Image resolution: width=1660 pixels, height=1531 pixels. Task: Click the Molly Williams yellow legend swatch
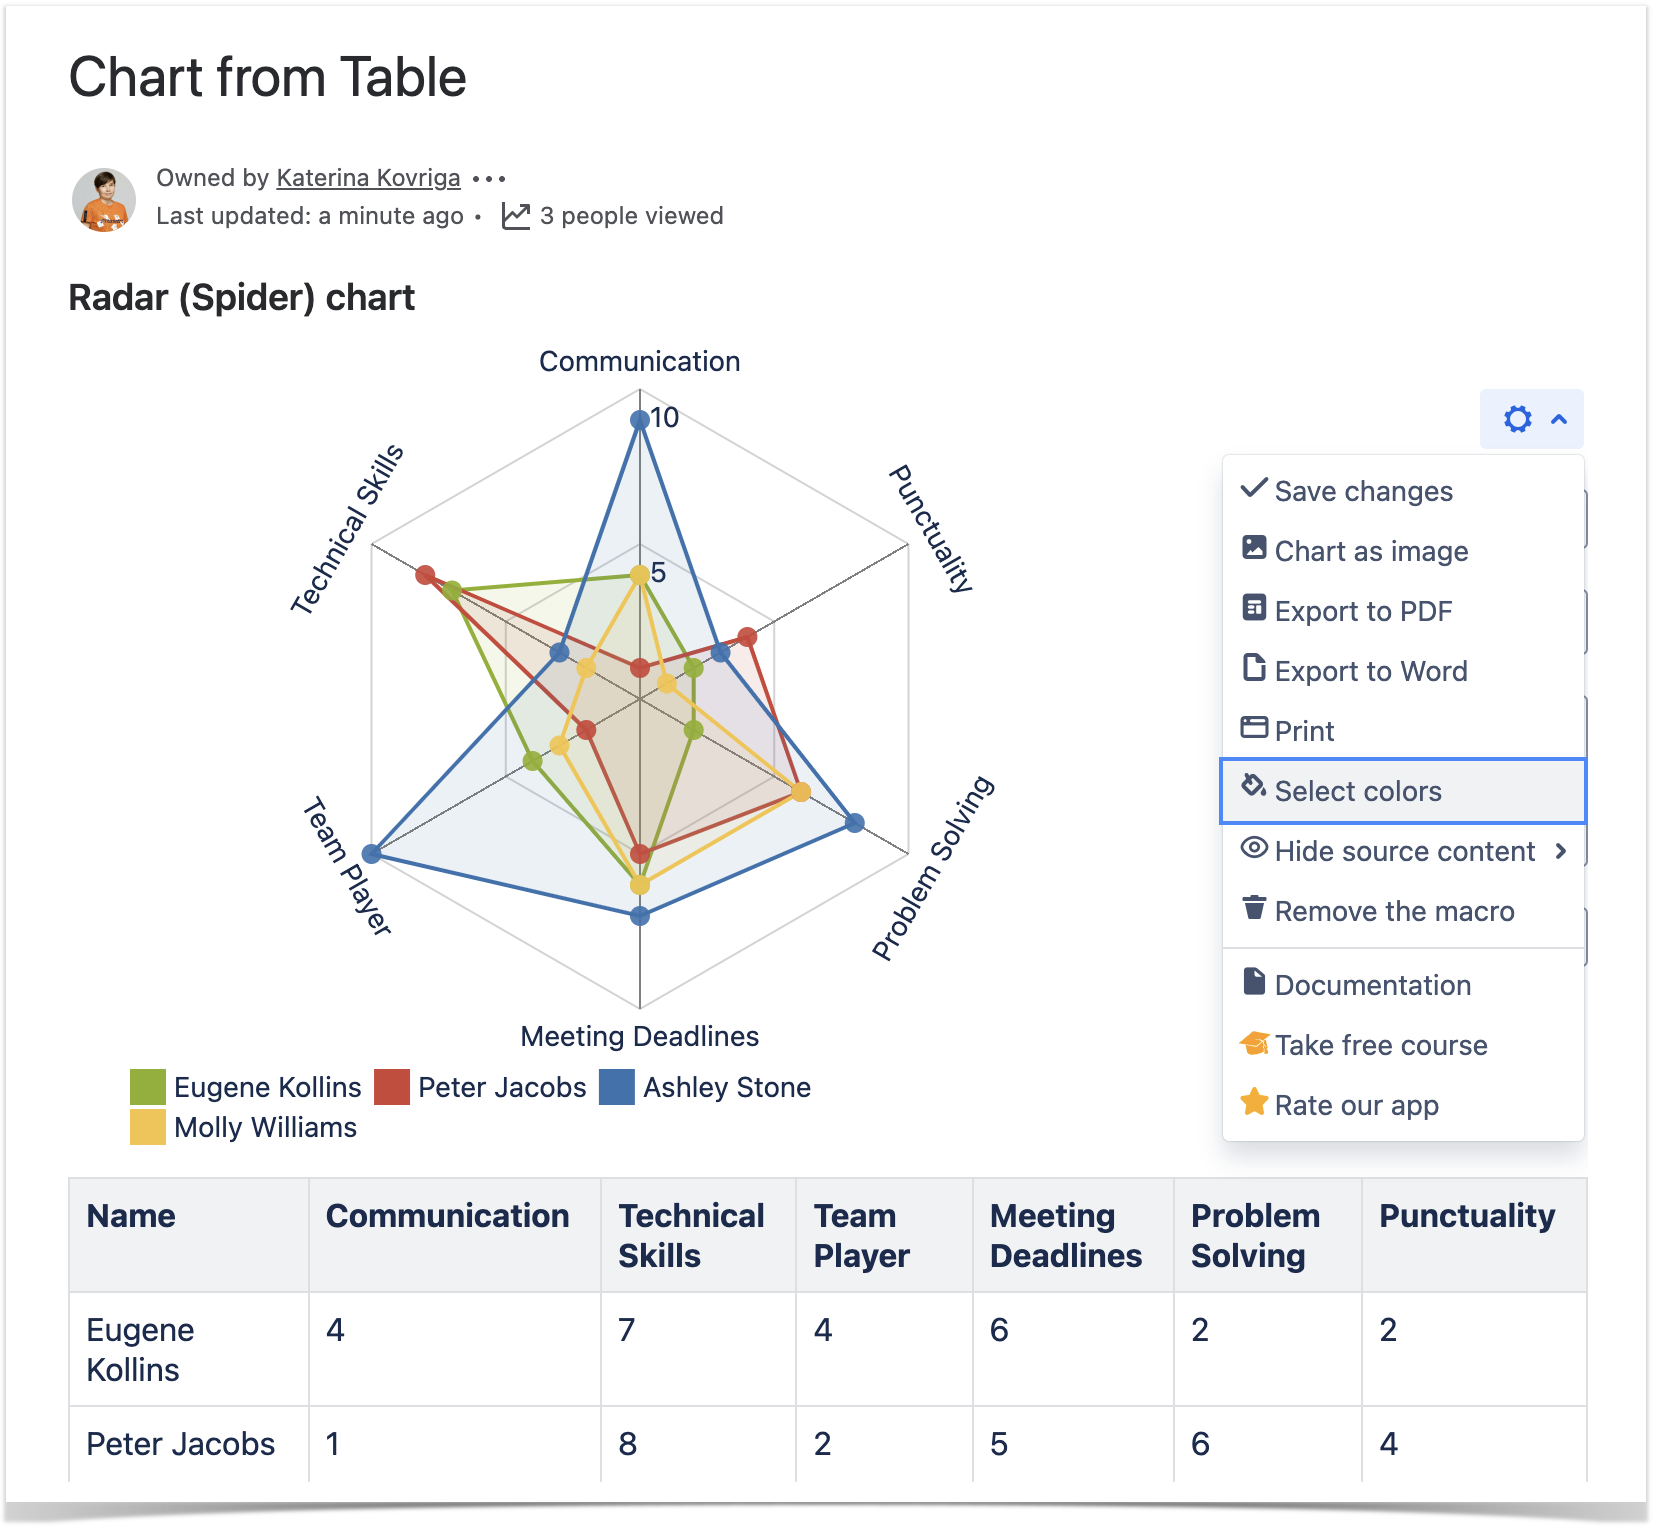pos(148,1128)
